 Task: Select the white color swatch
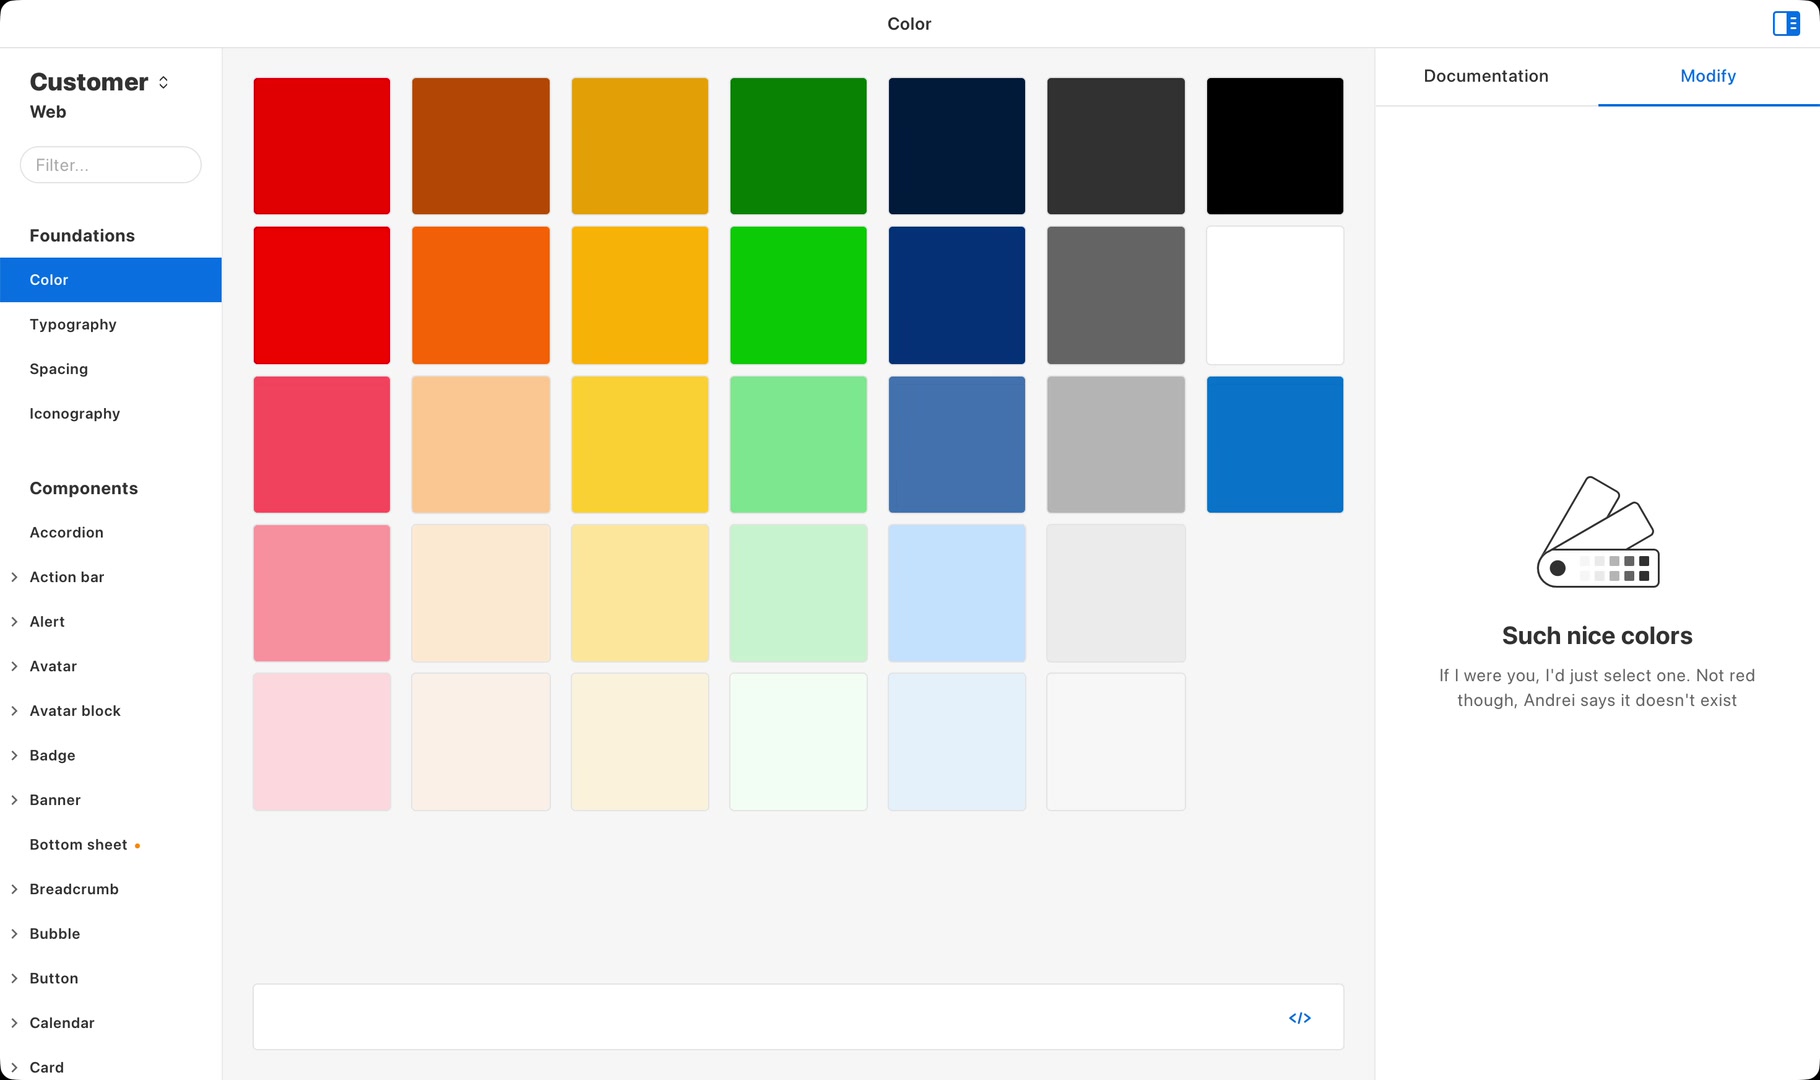click(x=1275, y=295)
